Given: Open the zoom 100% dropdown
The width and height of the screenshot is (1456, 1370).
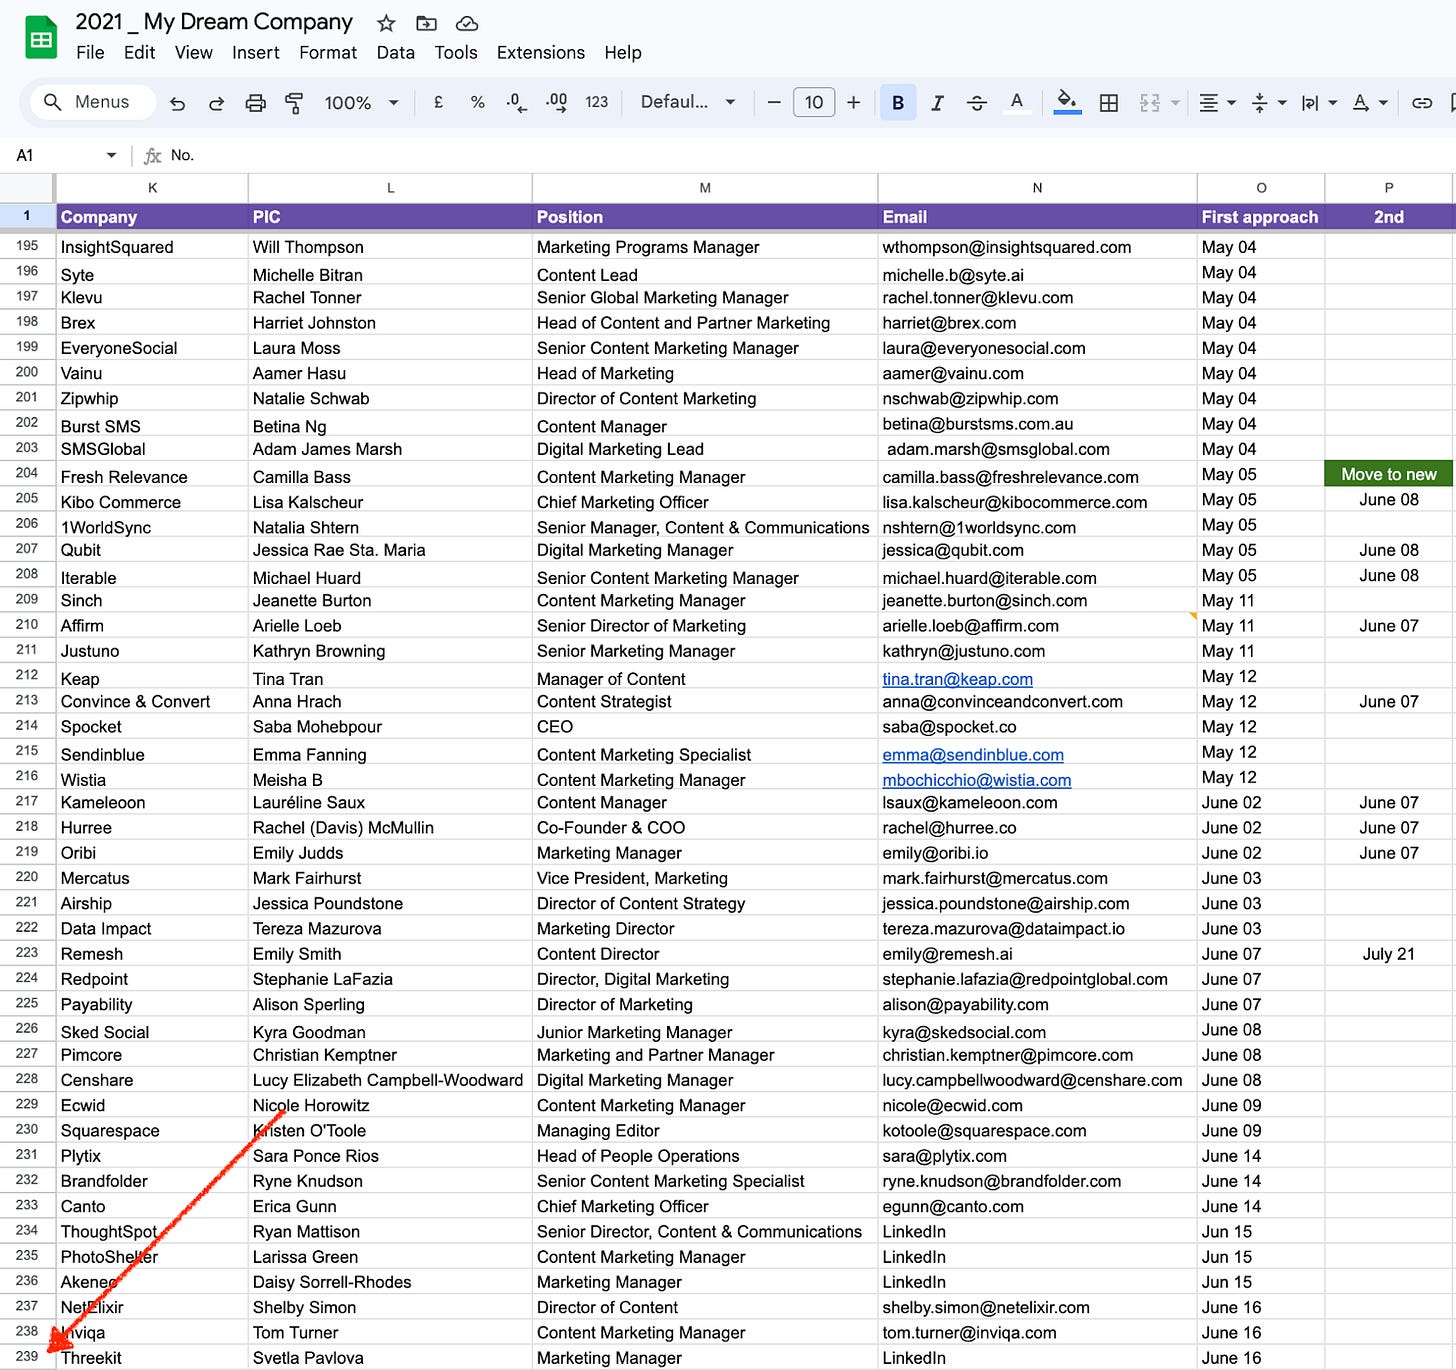Looking at the screenshot, I should [361, 102].
